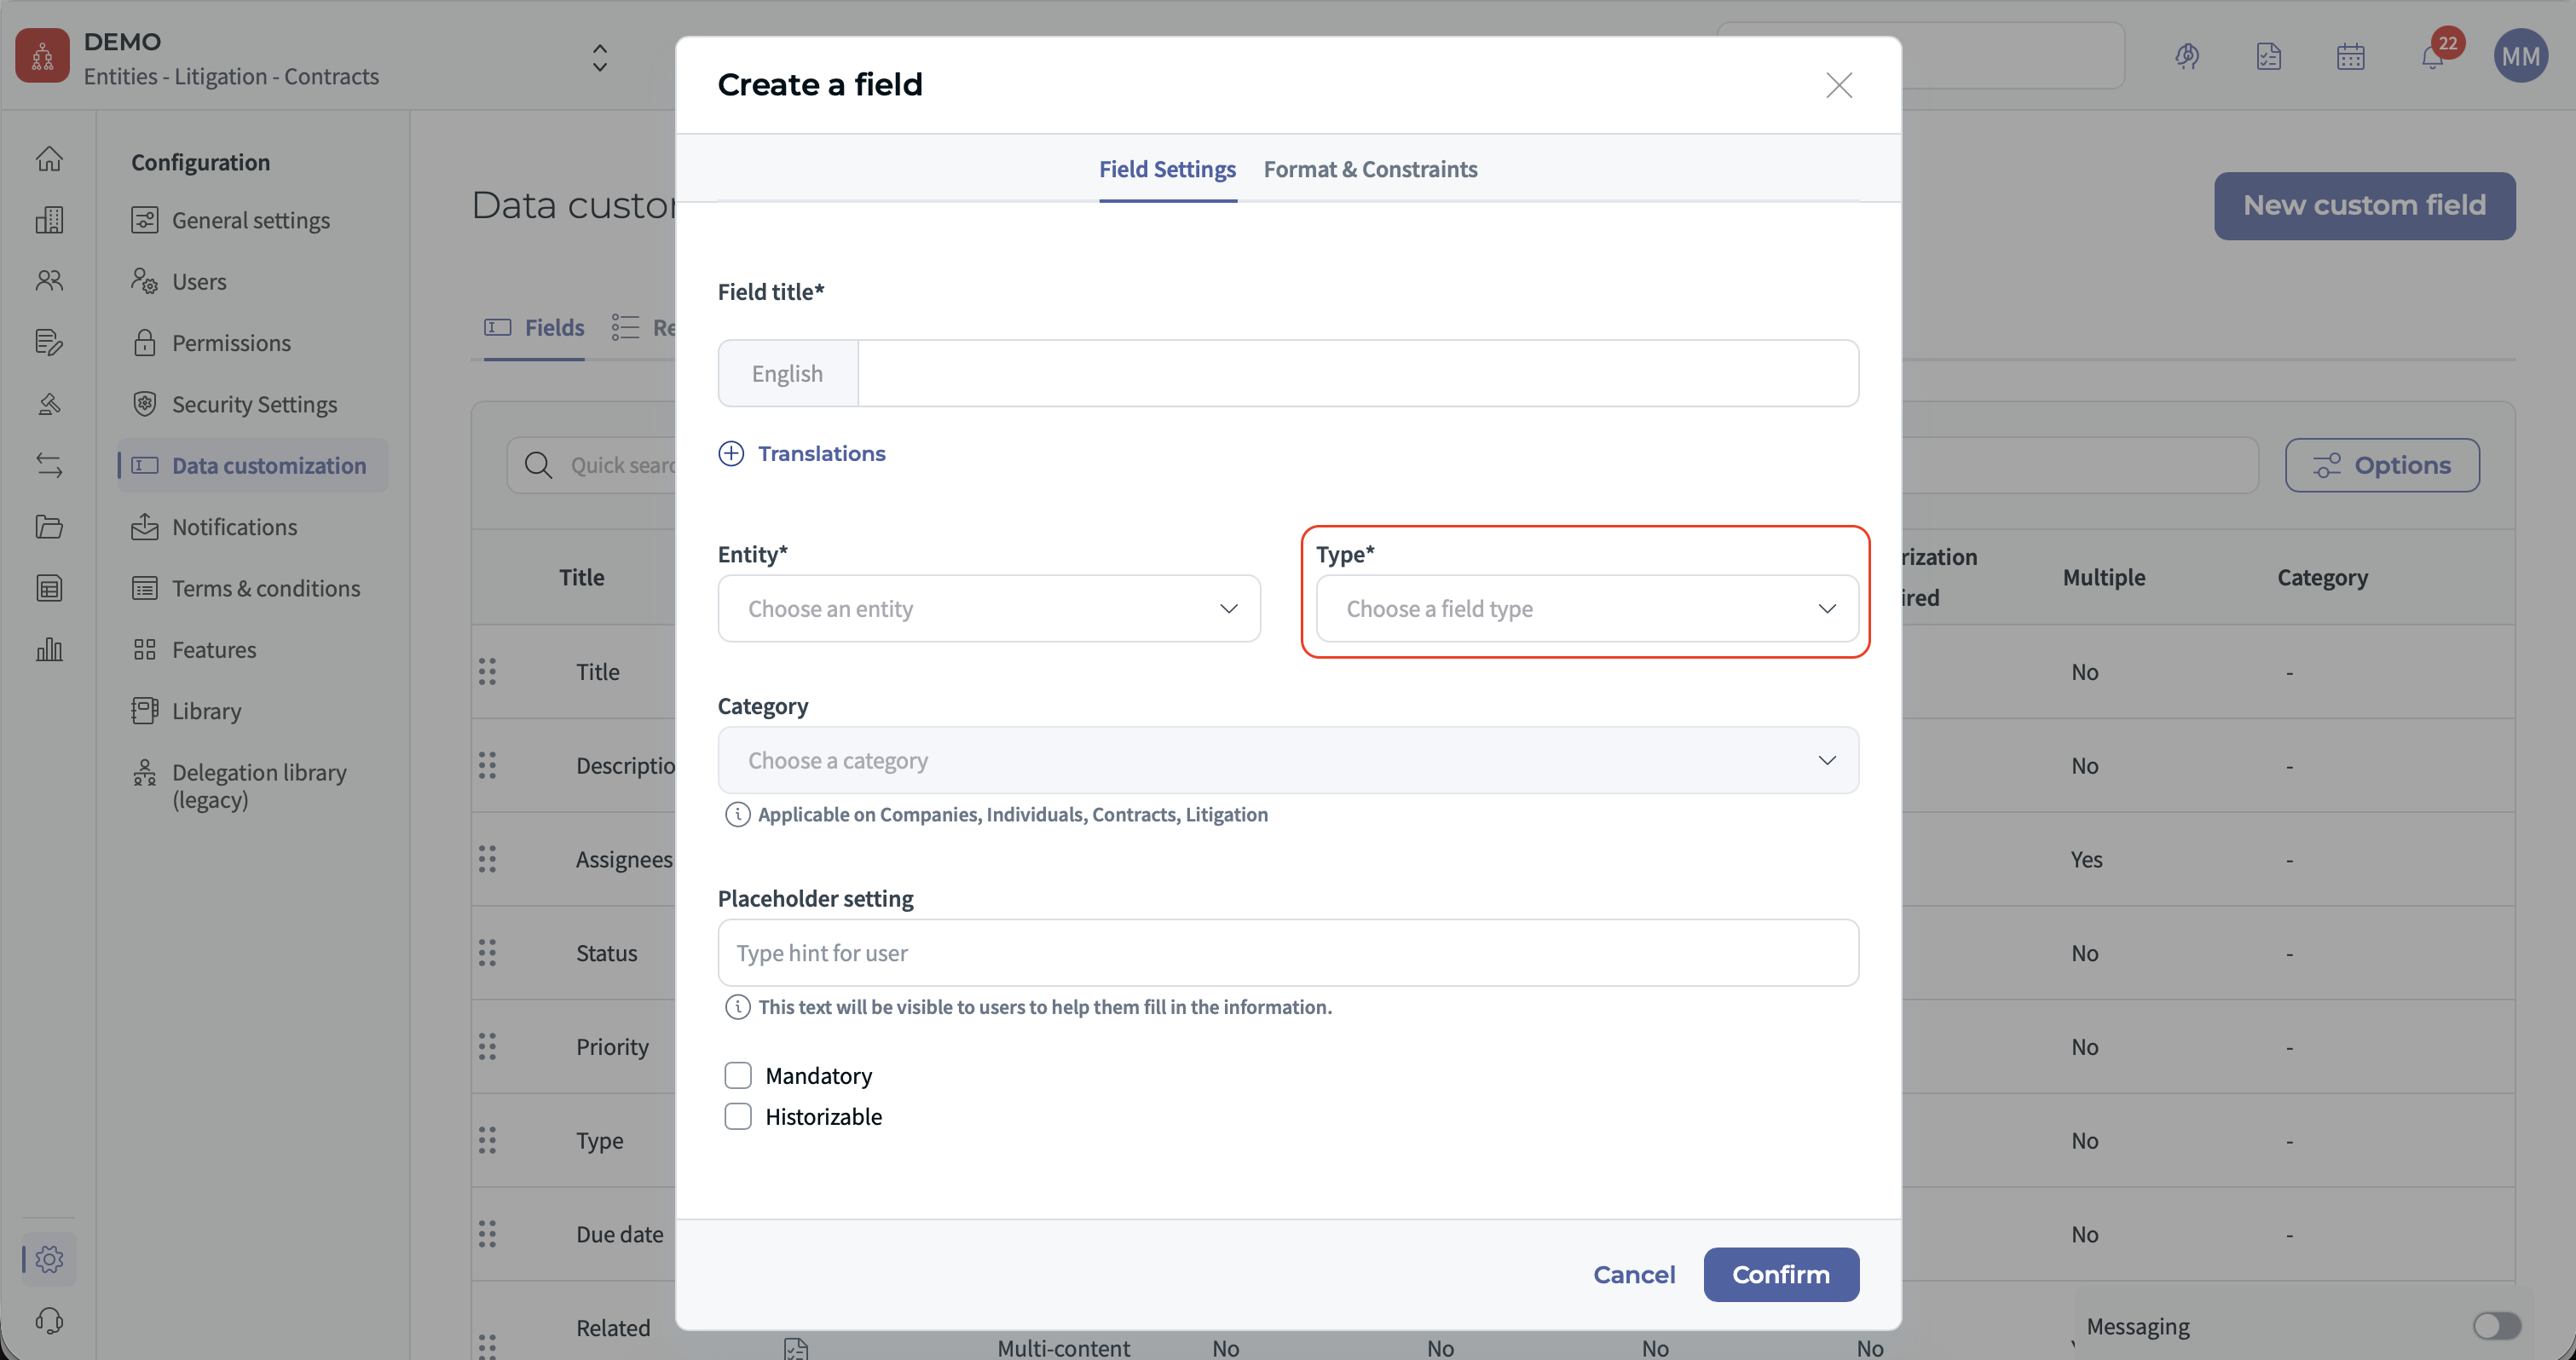Click the support headset icon

(x=49, y=1320)
